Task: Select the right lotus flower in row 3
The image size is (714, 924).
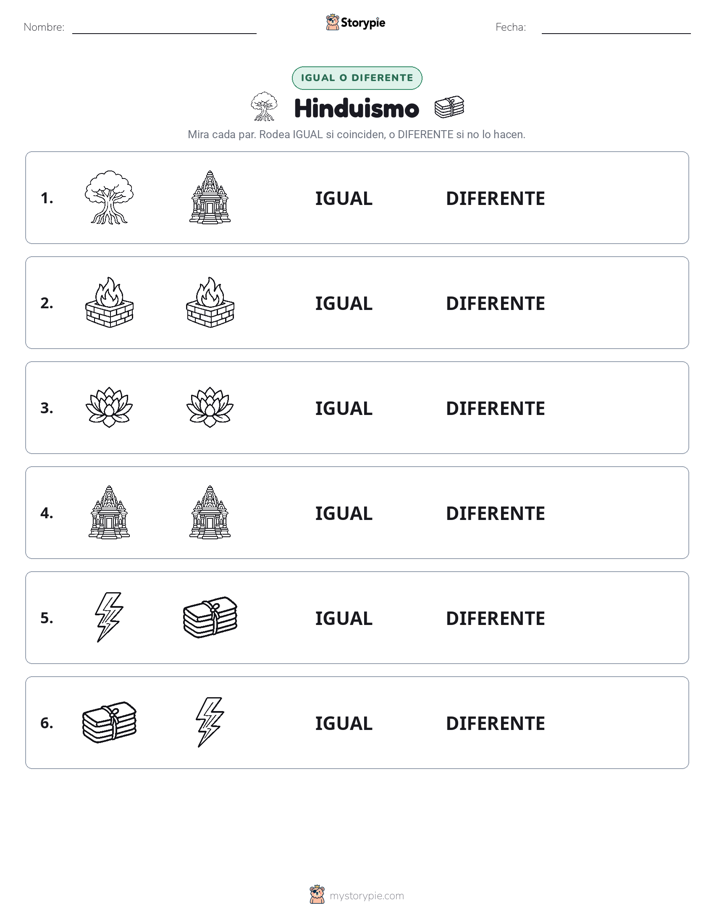Action: coord(210,407)
